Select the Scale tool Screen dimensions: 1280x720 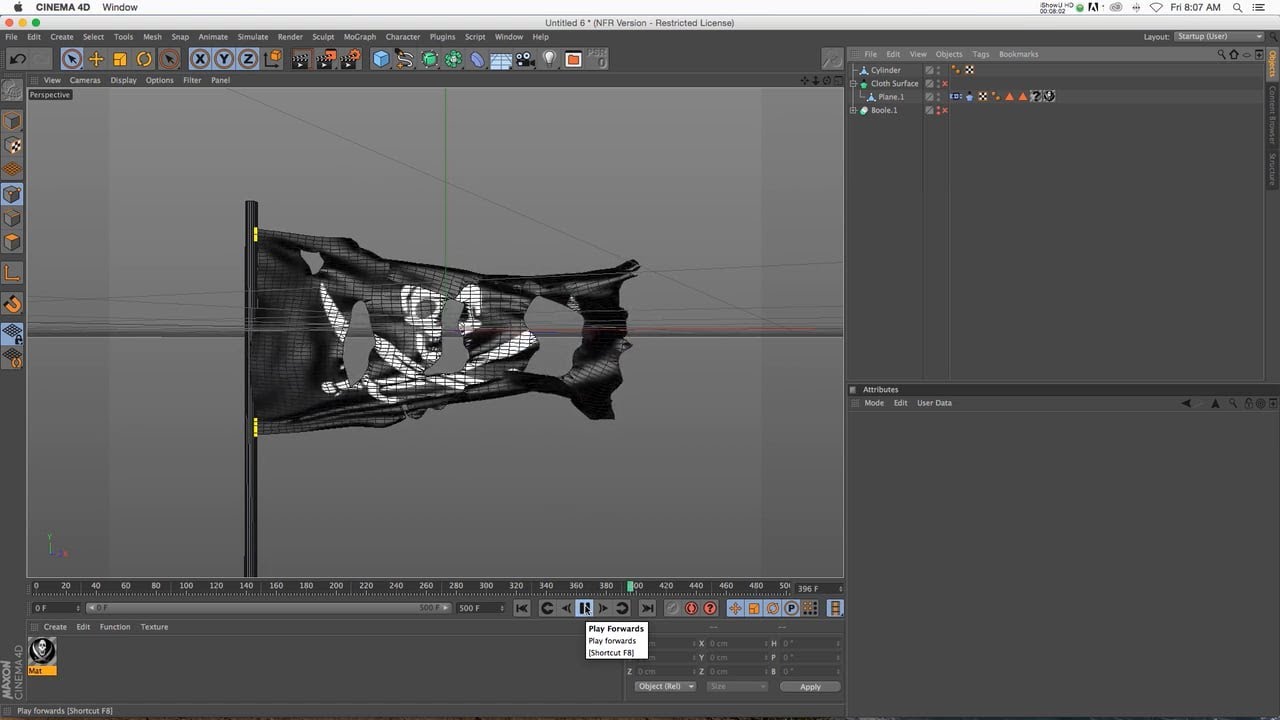click(x=120, y=59)
